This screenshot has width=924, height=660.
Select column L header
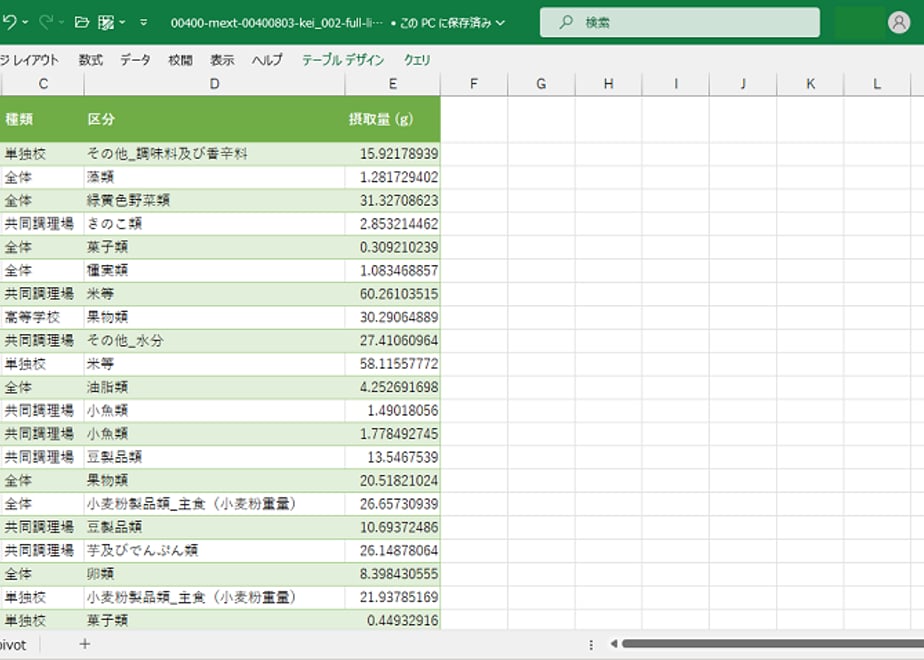coord(877,84)
